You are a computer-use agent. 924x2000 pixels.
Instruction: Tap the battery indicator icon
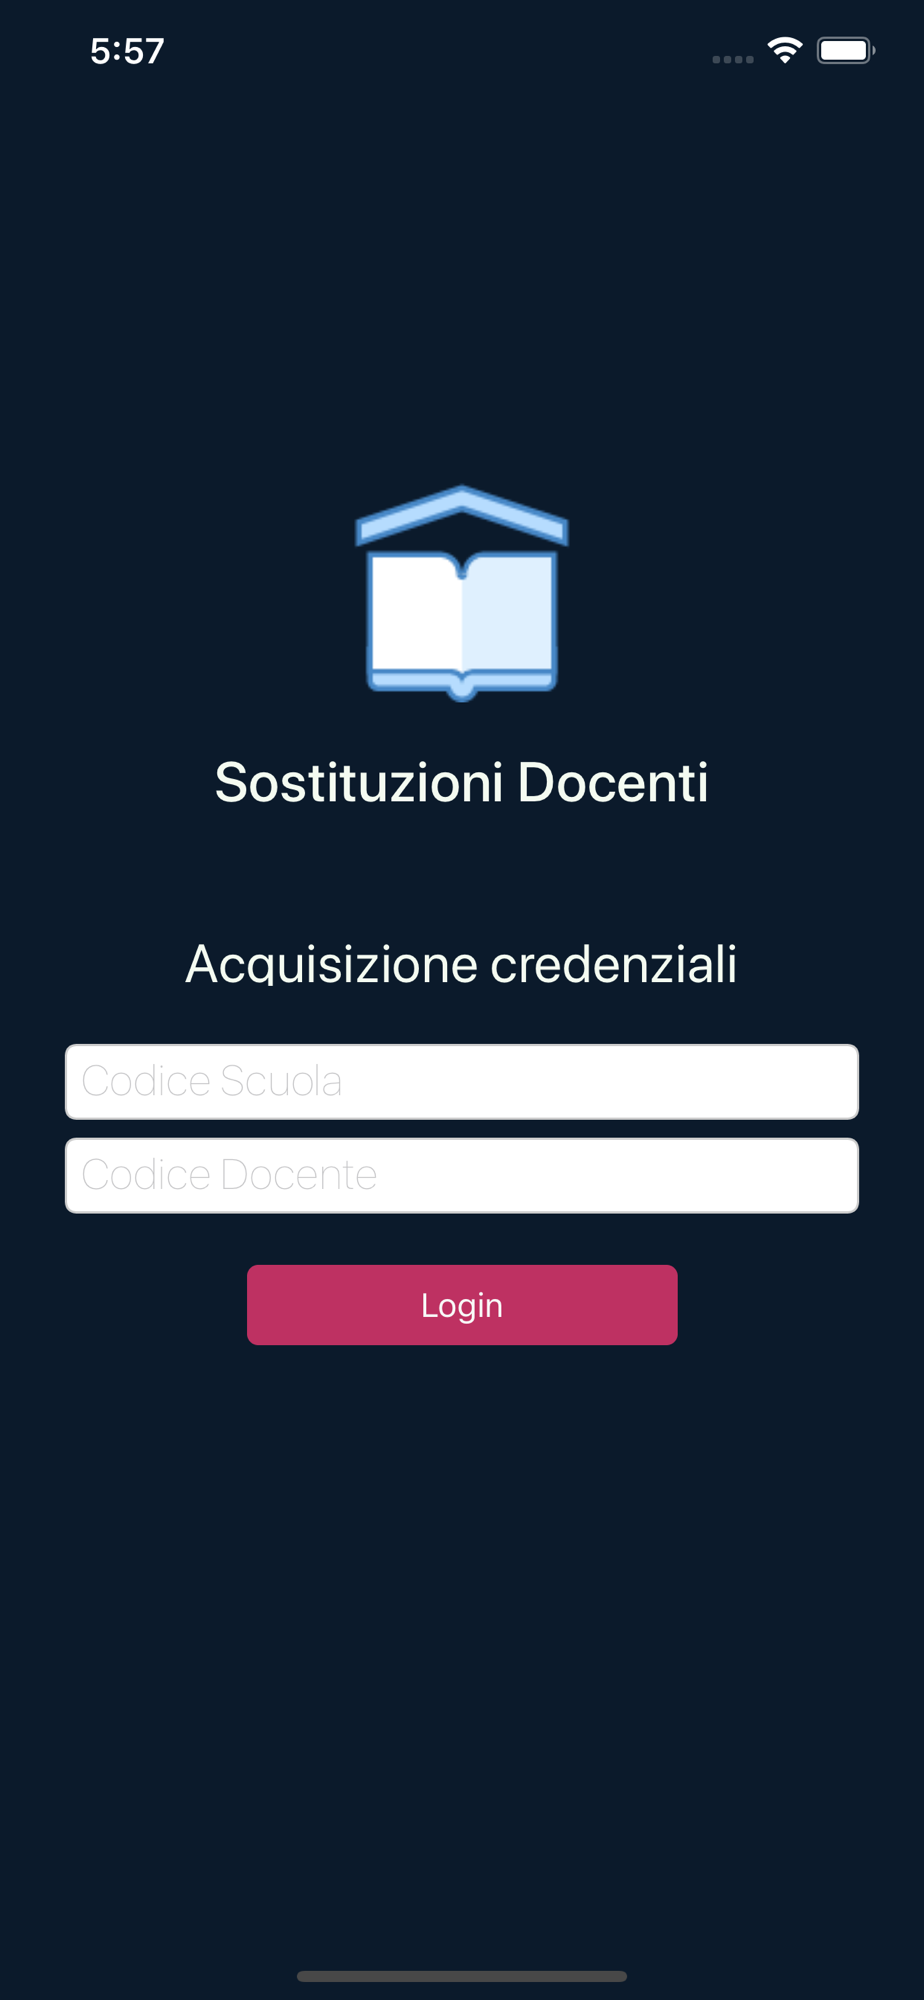[846, 50]
